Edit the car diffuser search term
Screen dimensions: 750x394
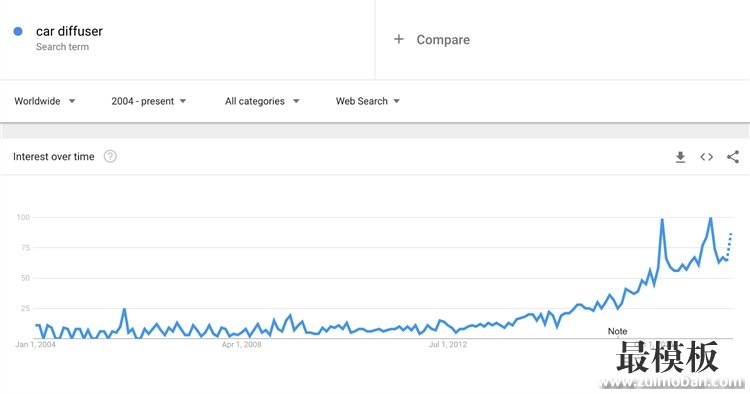(69, 32)
